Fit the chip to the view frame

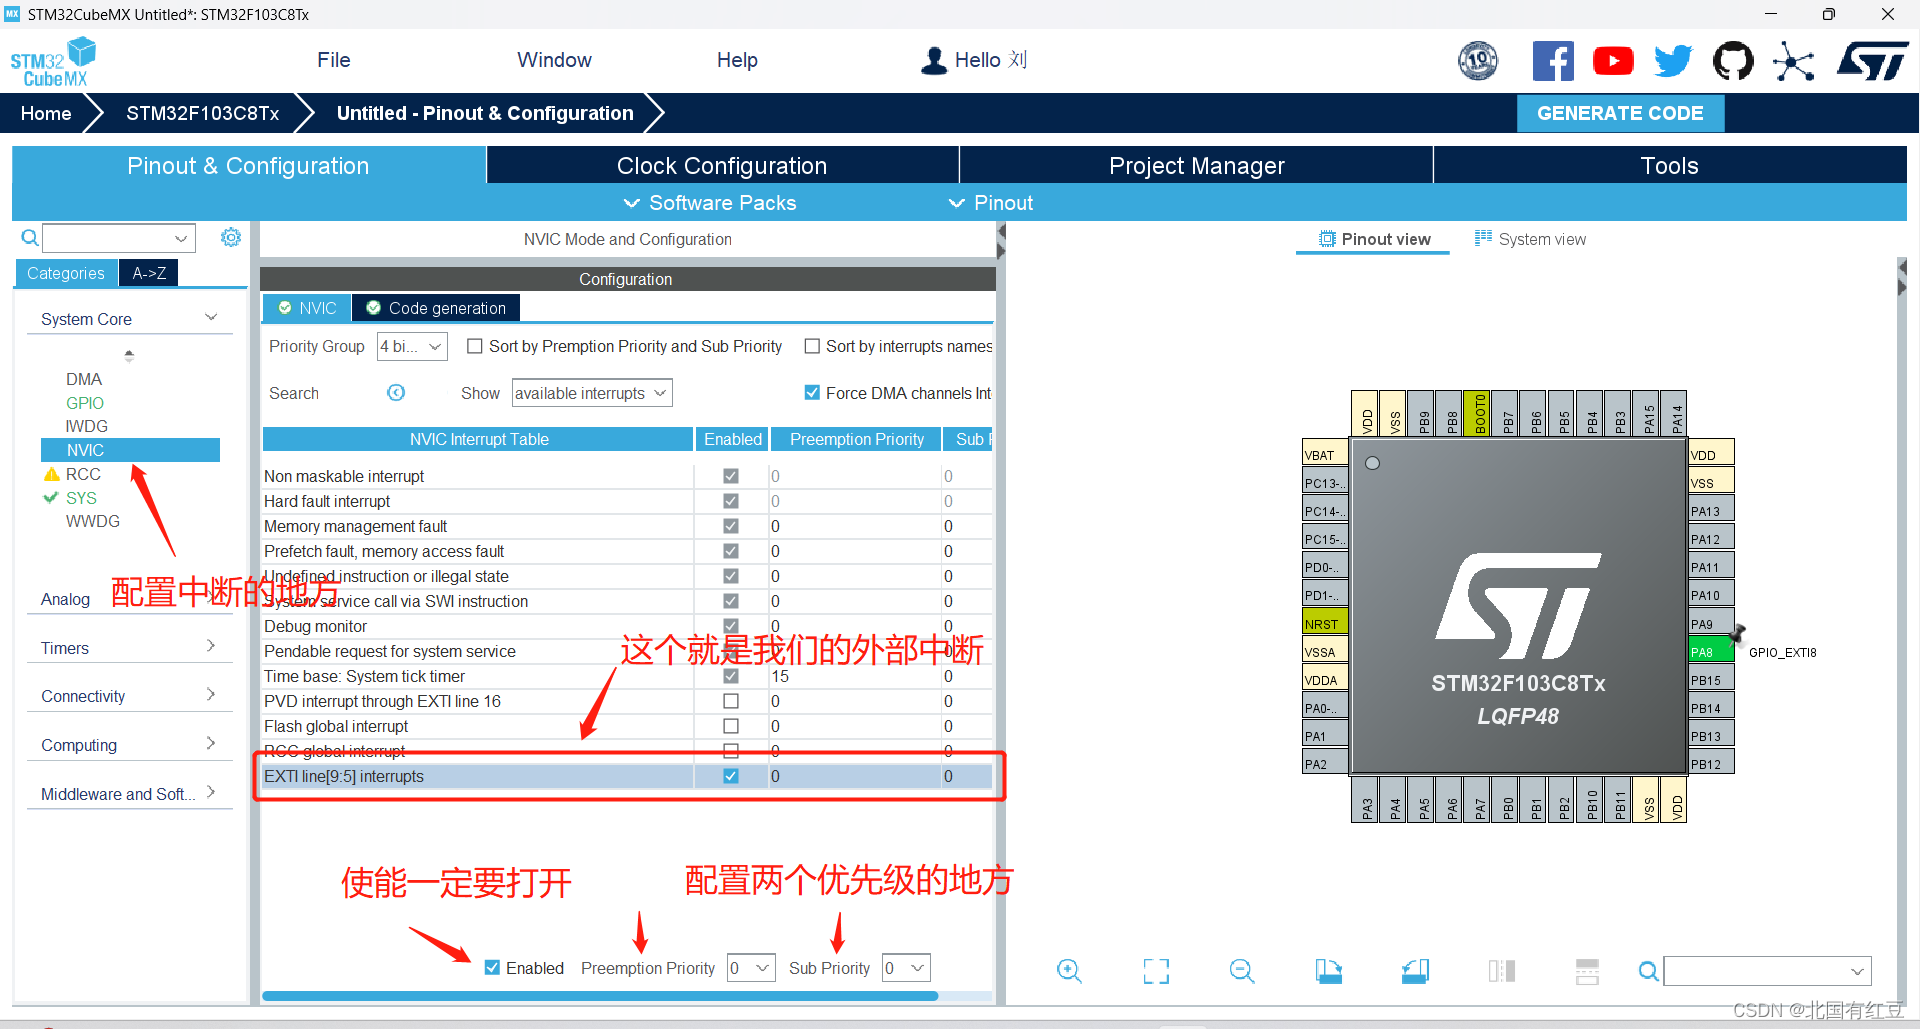click(1156, 970)
